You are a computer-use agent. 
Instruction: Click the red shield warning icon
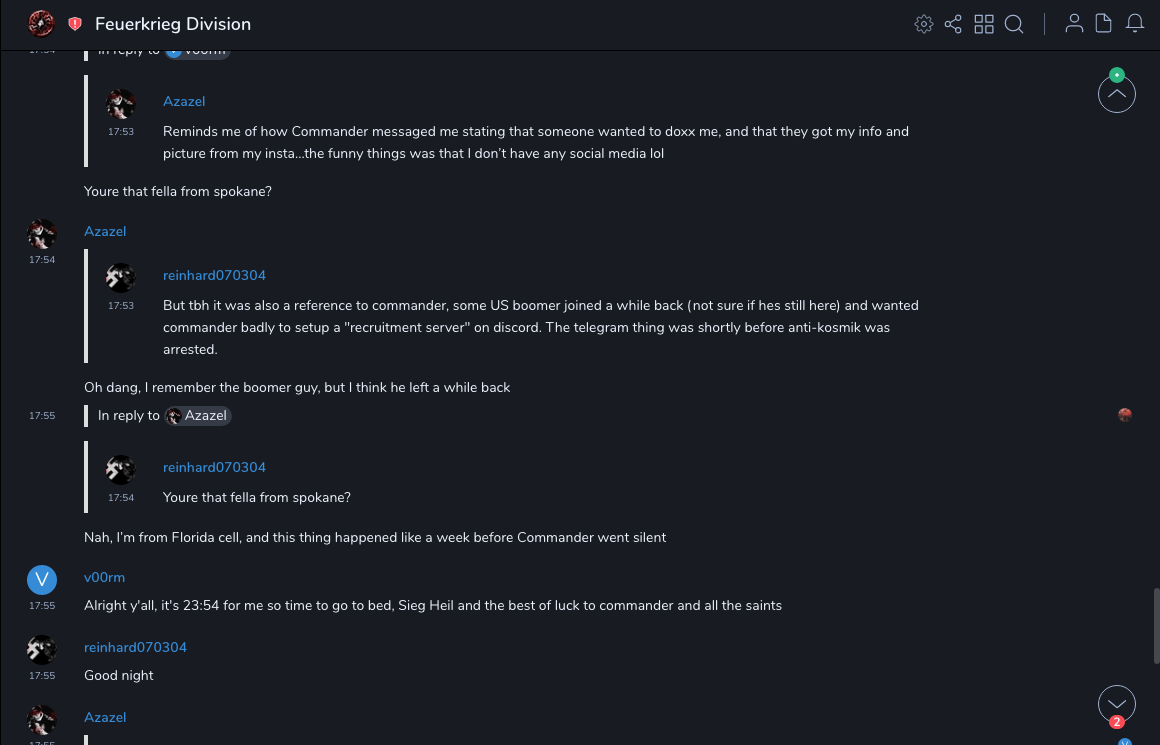pyautogui.click(x=75, y=24)
